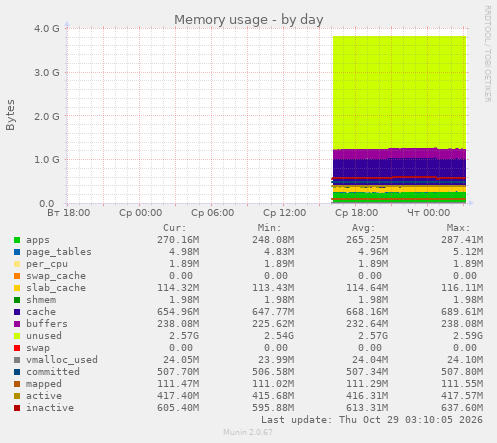Click the 'vmalloc_used' legend label
497x443 pixels.
62,360
